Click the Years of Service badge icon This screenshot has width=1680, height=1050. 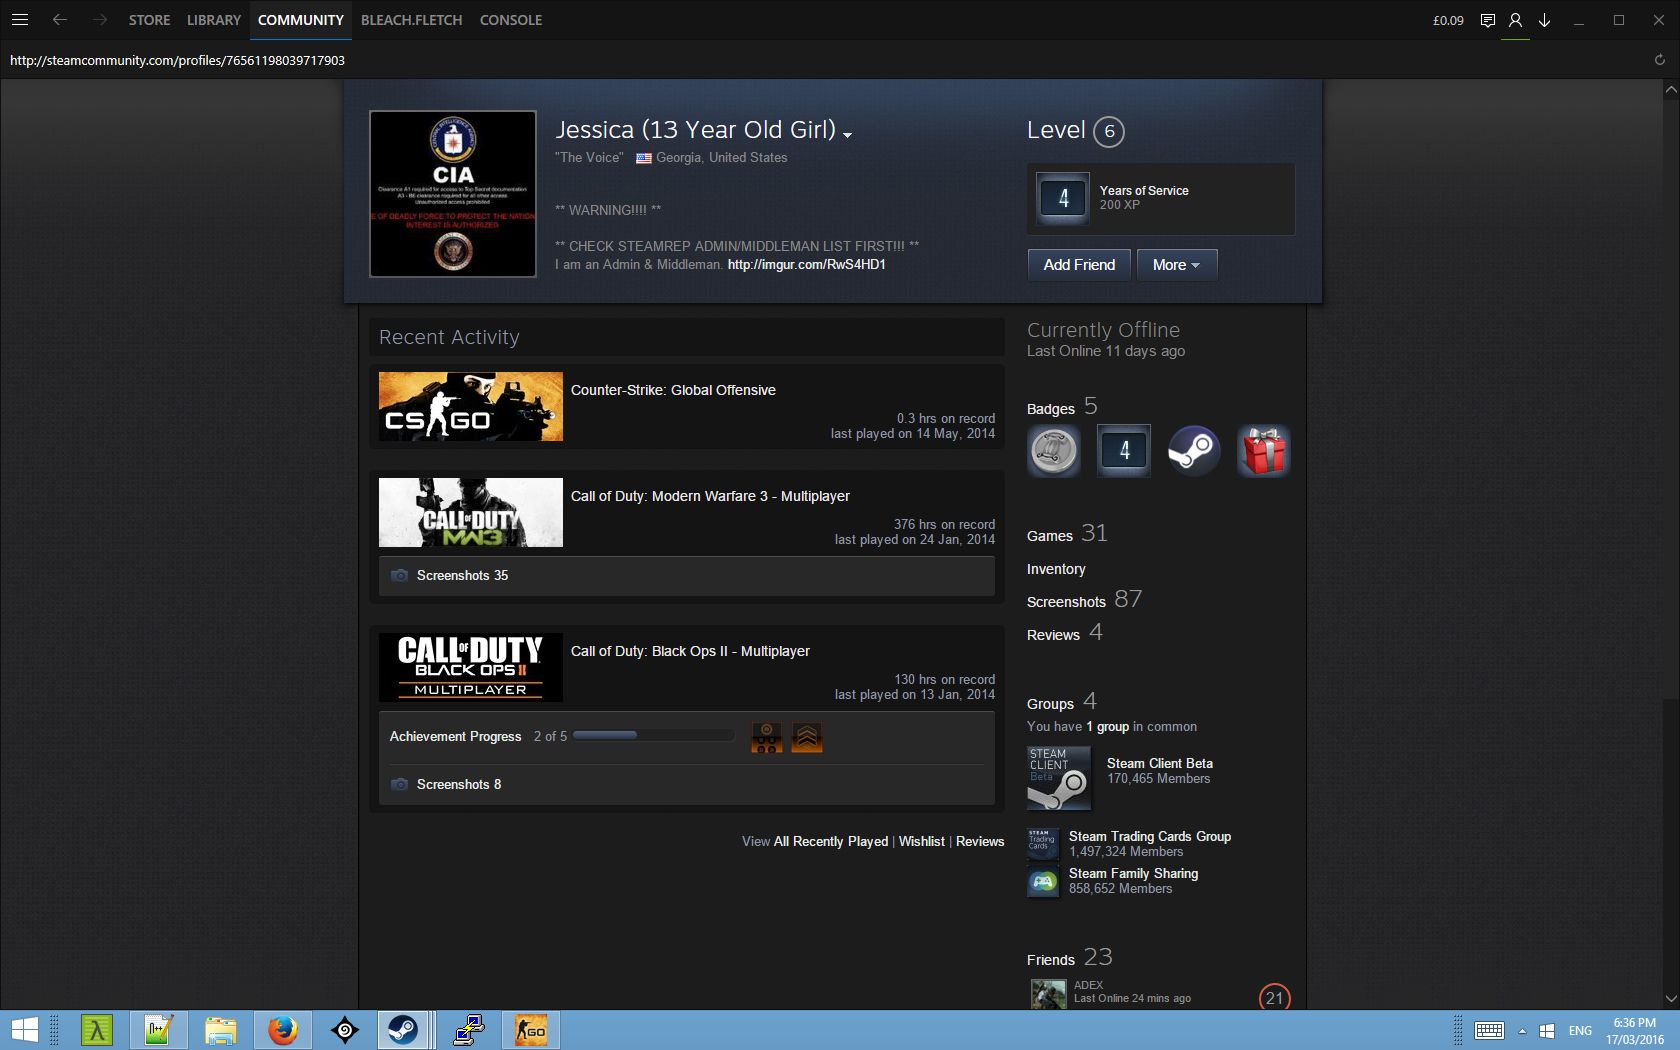click(1063, 198)
